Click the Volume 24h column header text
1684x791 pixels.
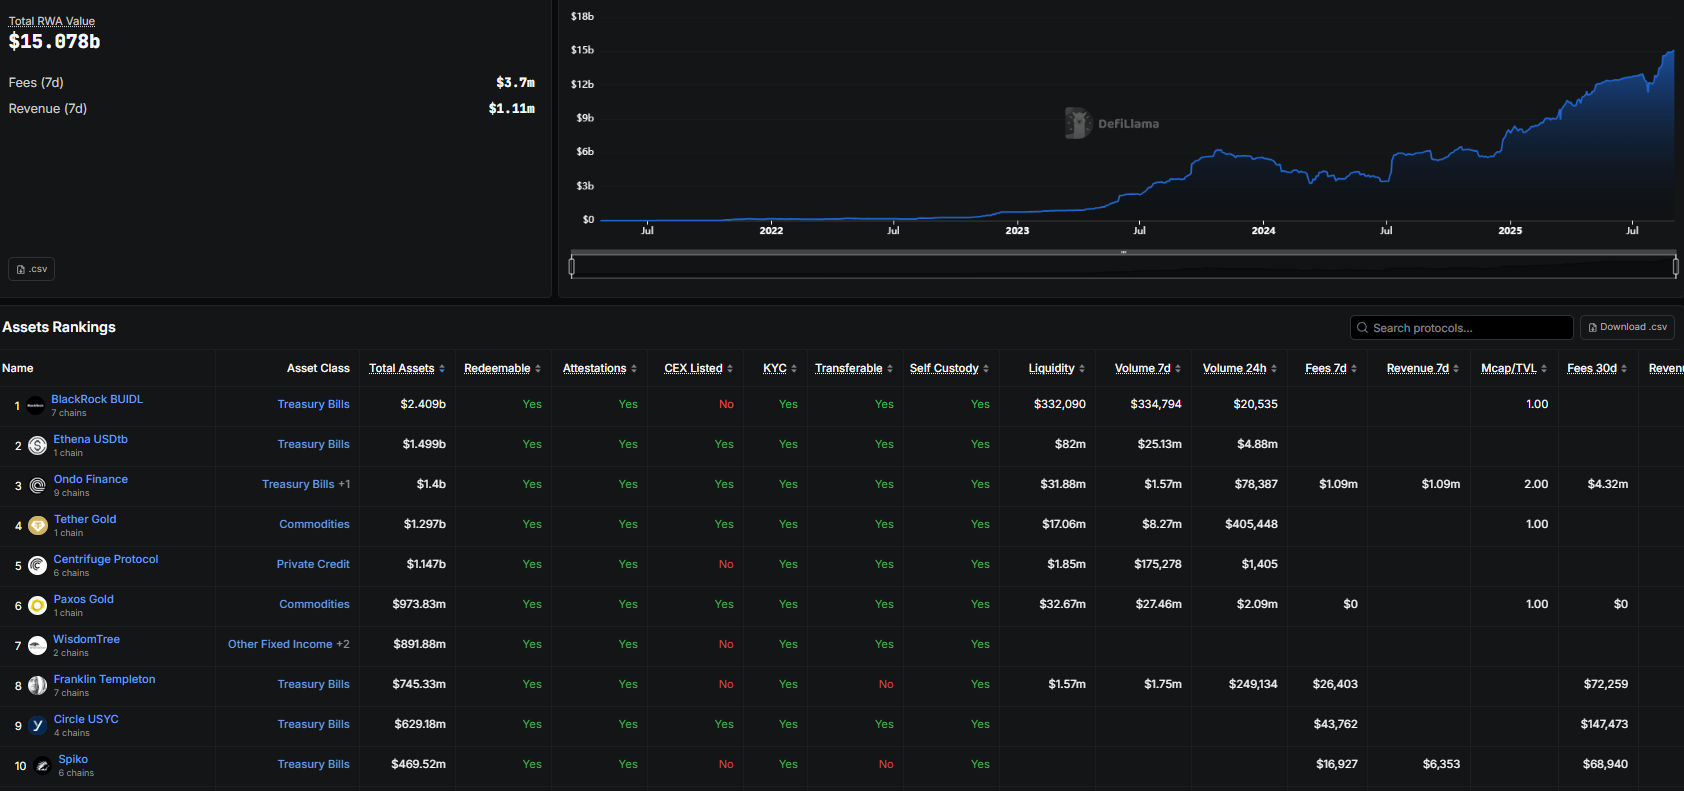1234,368
